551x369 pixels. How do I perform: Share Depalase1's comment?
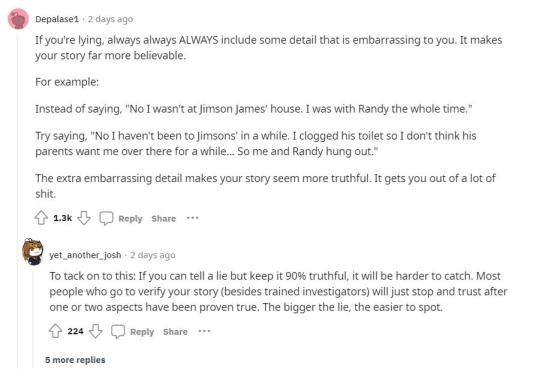tap(163, 219)
